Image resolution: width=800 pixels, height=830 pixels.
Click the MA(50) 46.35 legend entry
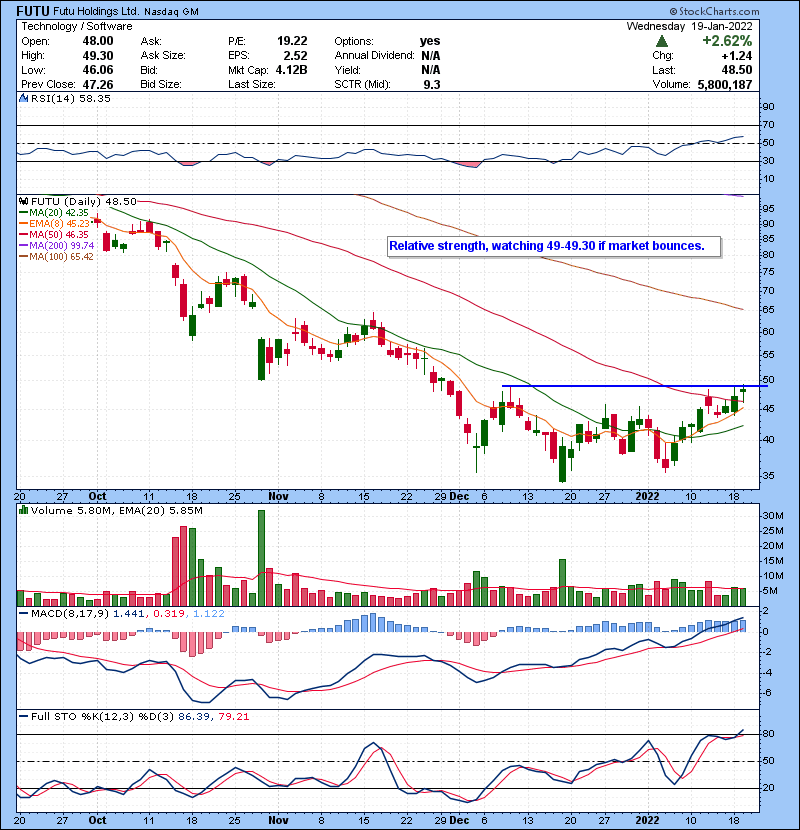pyautogui.click(x=59, y=234)
